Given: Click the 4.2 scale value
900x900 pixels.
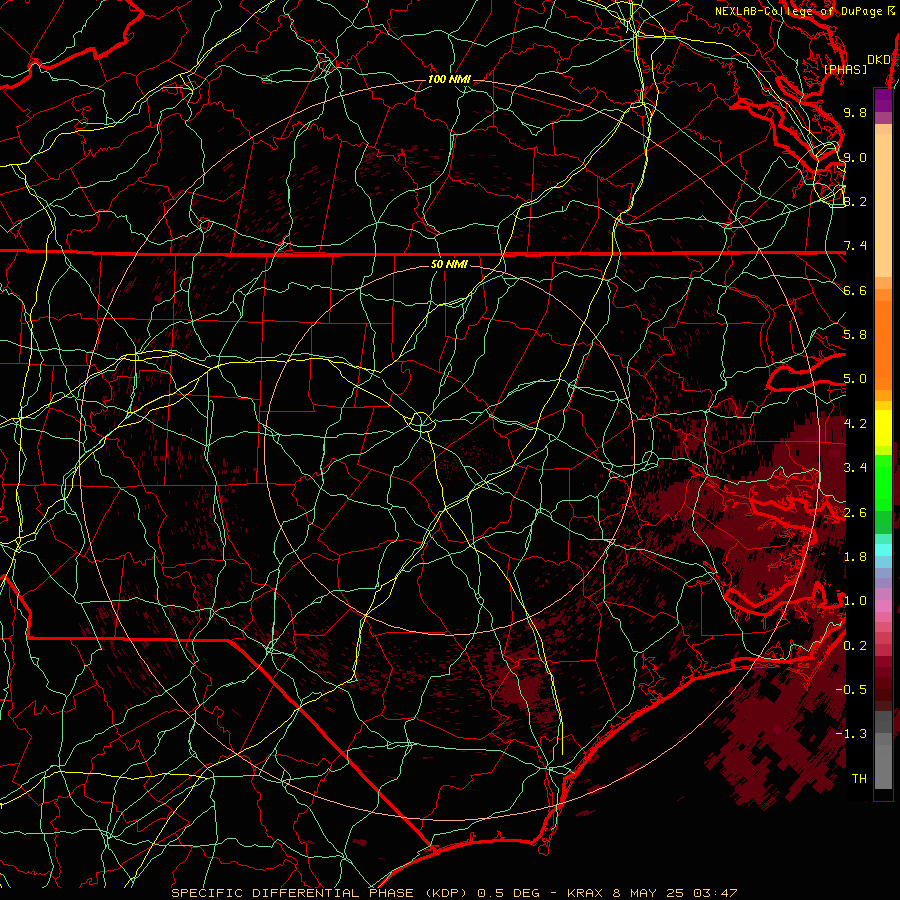Looking at the screenshot, I should [855, 423].
